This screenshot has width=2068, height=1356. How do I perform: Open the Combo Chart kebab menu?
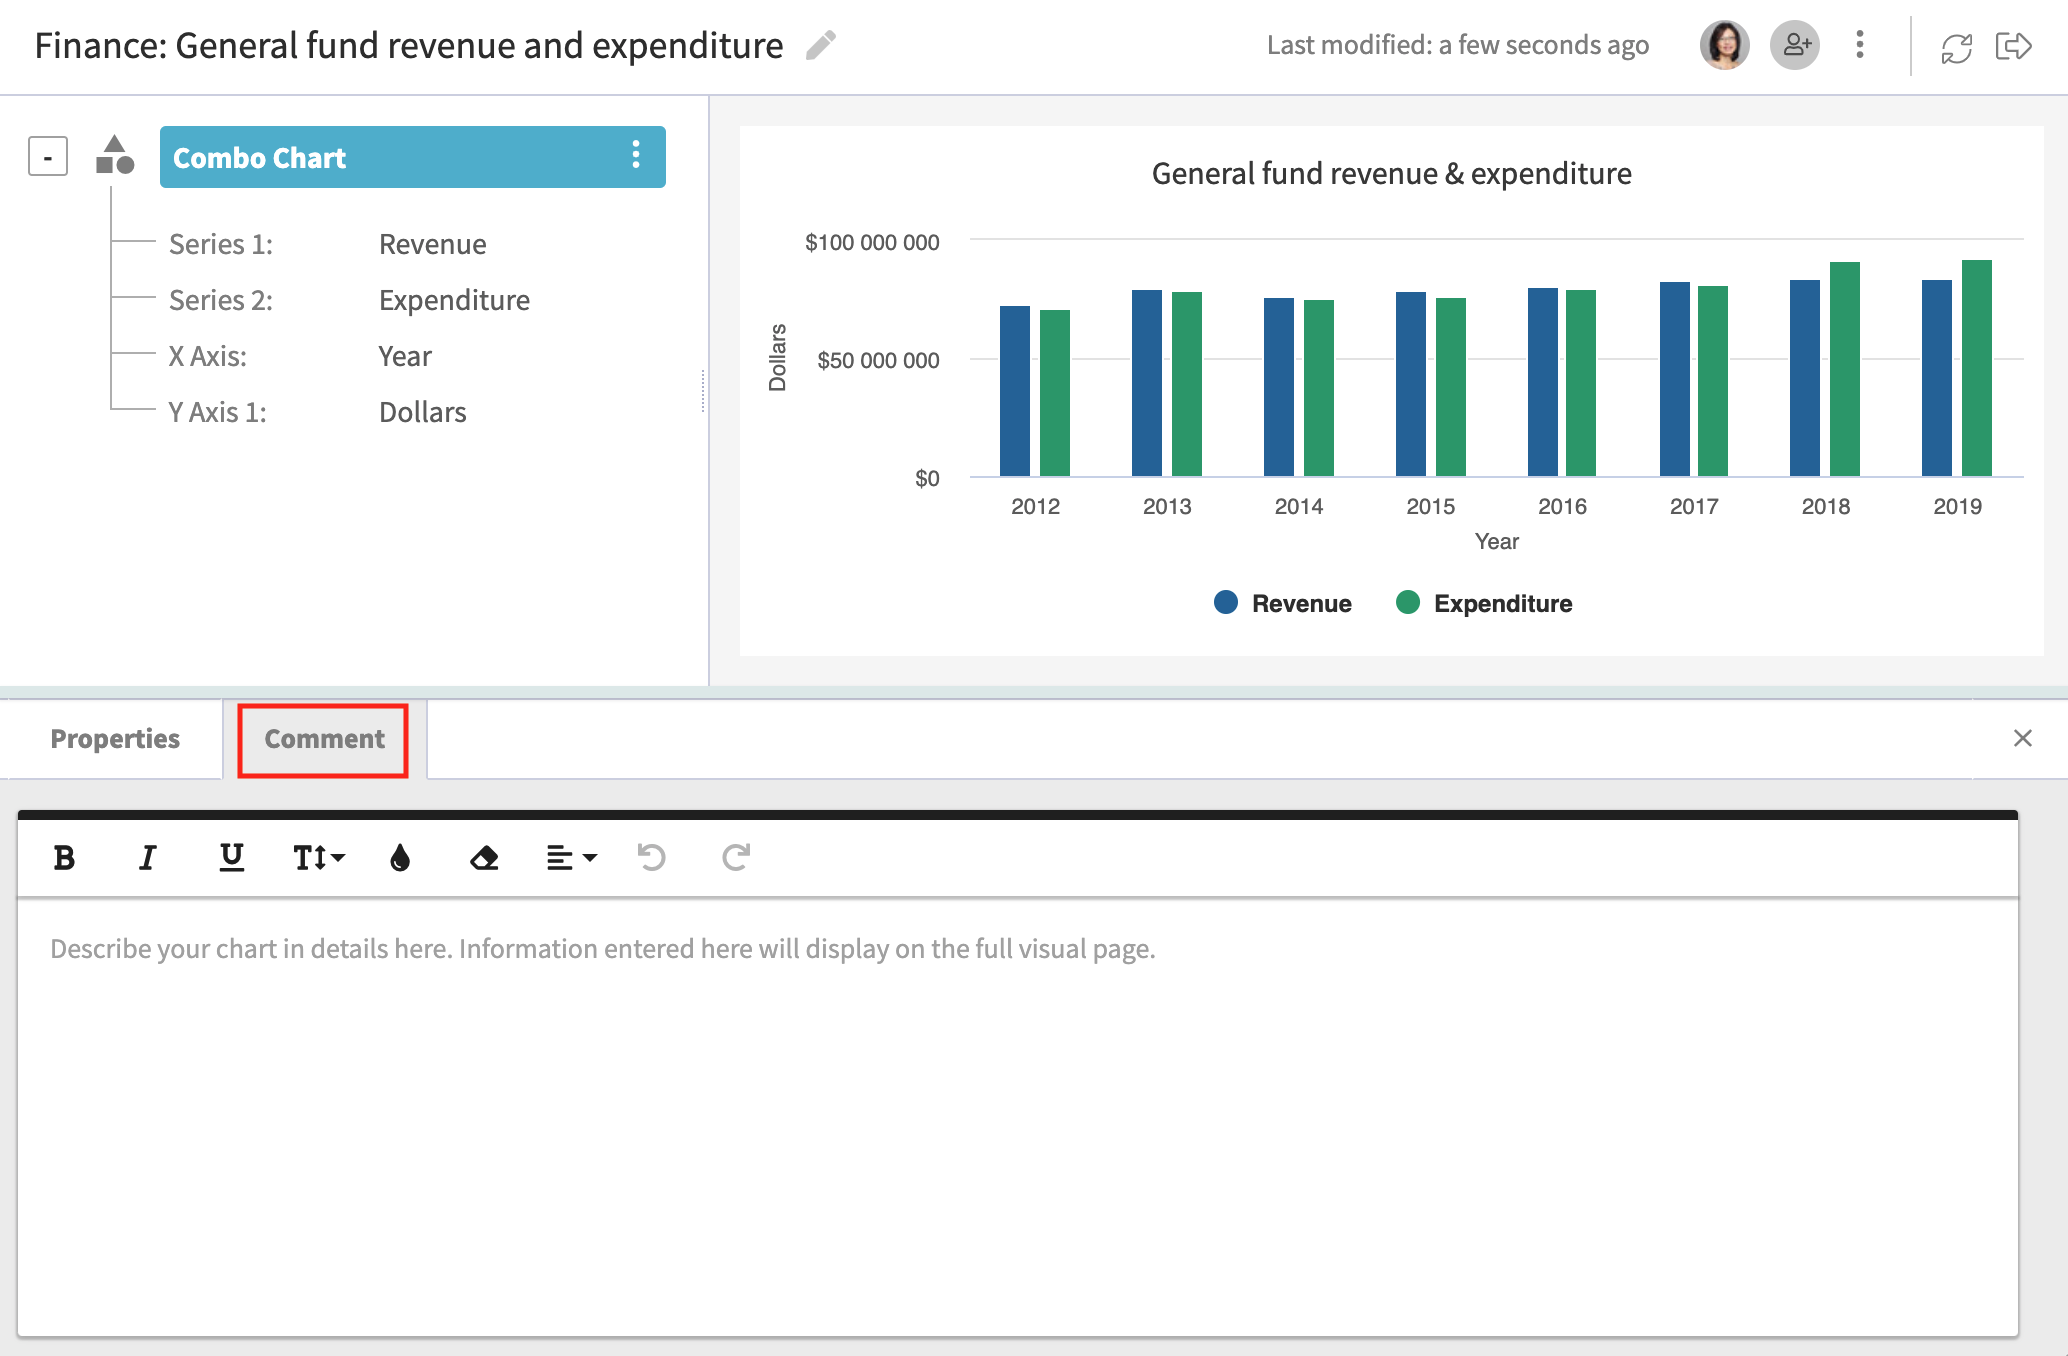635,156
